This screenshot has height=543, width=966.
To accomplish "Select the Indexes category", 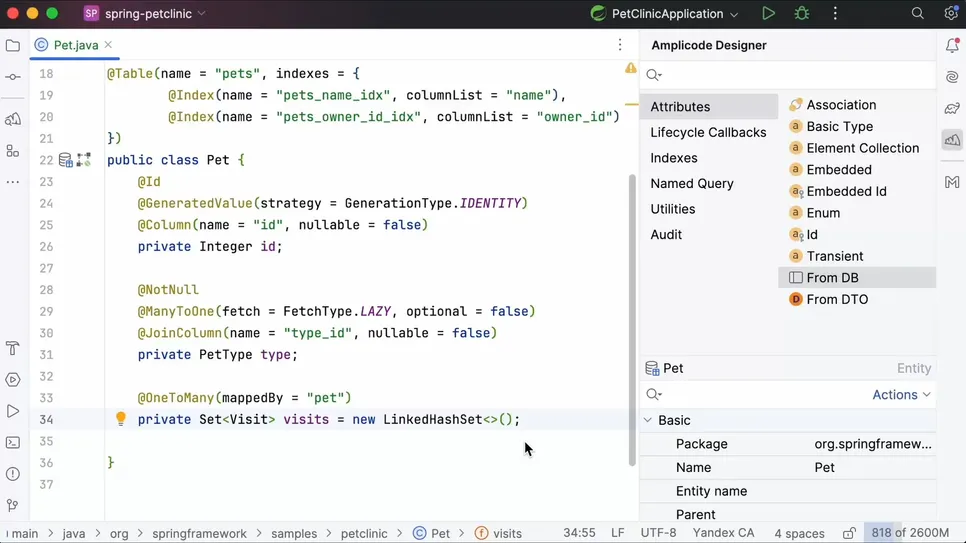I will [x=708, y=158].
